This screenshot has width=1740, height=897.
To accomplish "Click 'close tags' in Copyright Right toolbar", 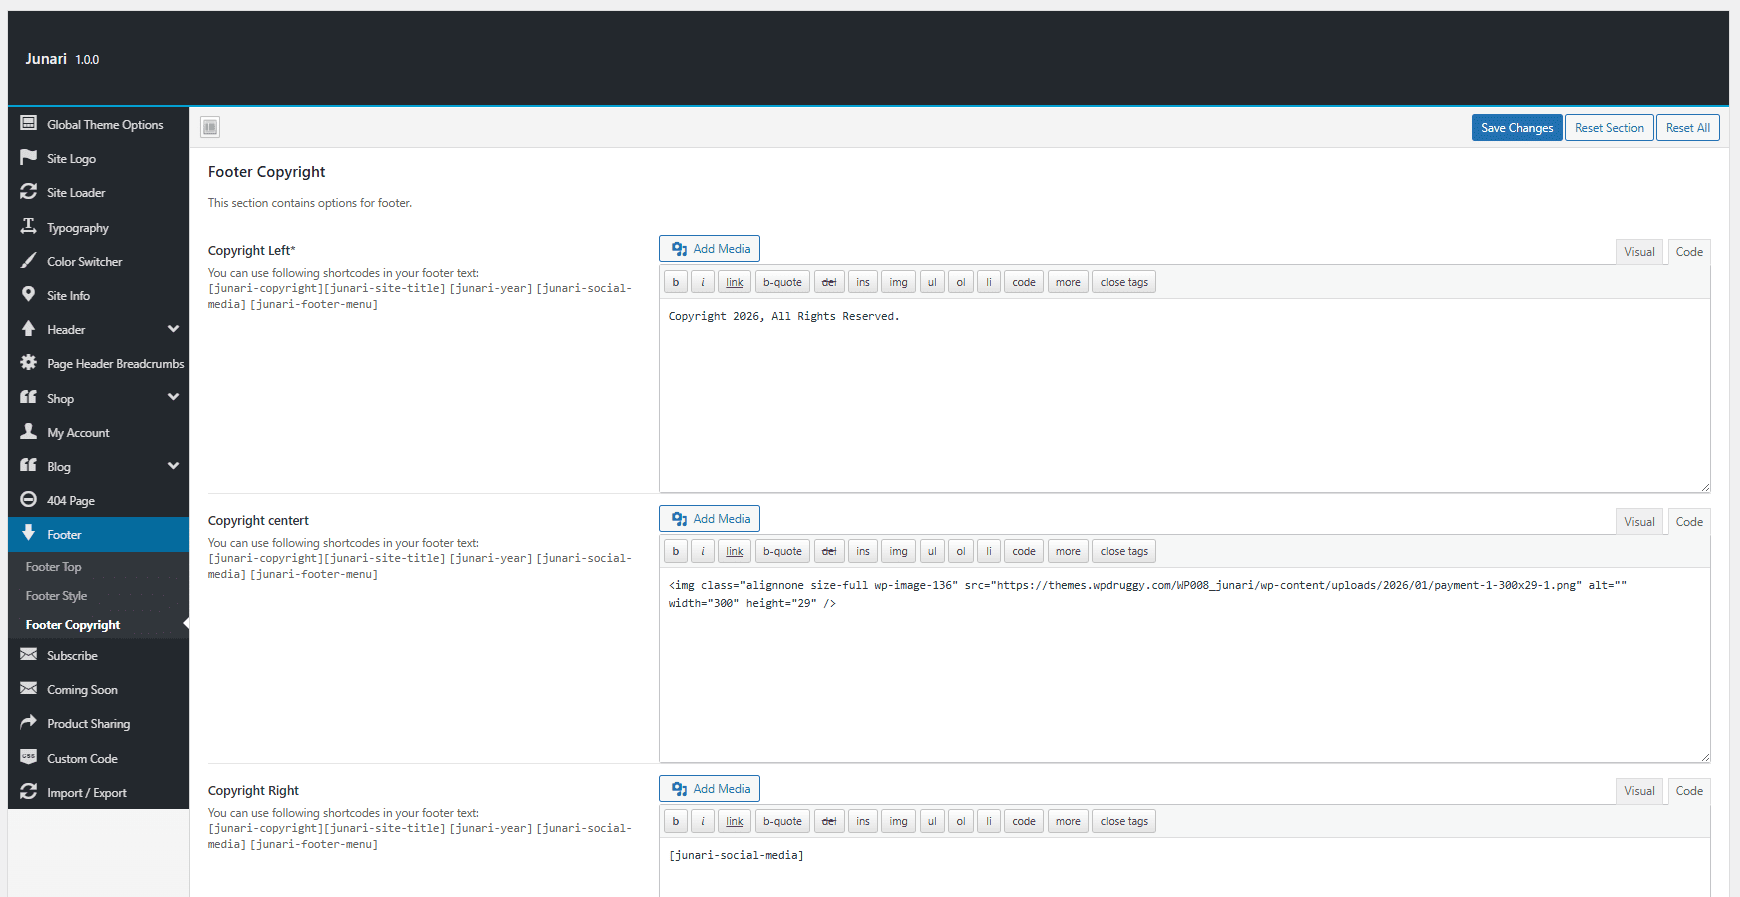I will [x=1124, y=821].
